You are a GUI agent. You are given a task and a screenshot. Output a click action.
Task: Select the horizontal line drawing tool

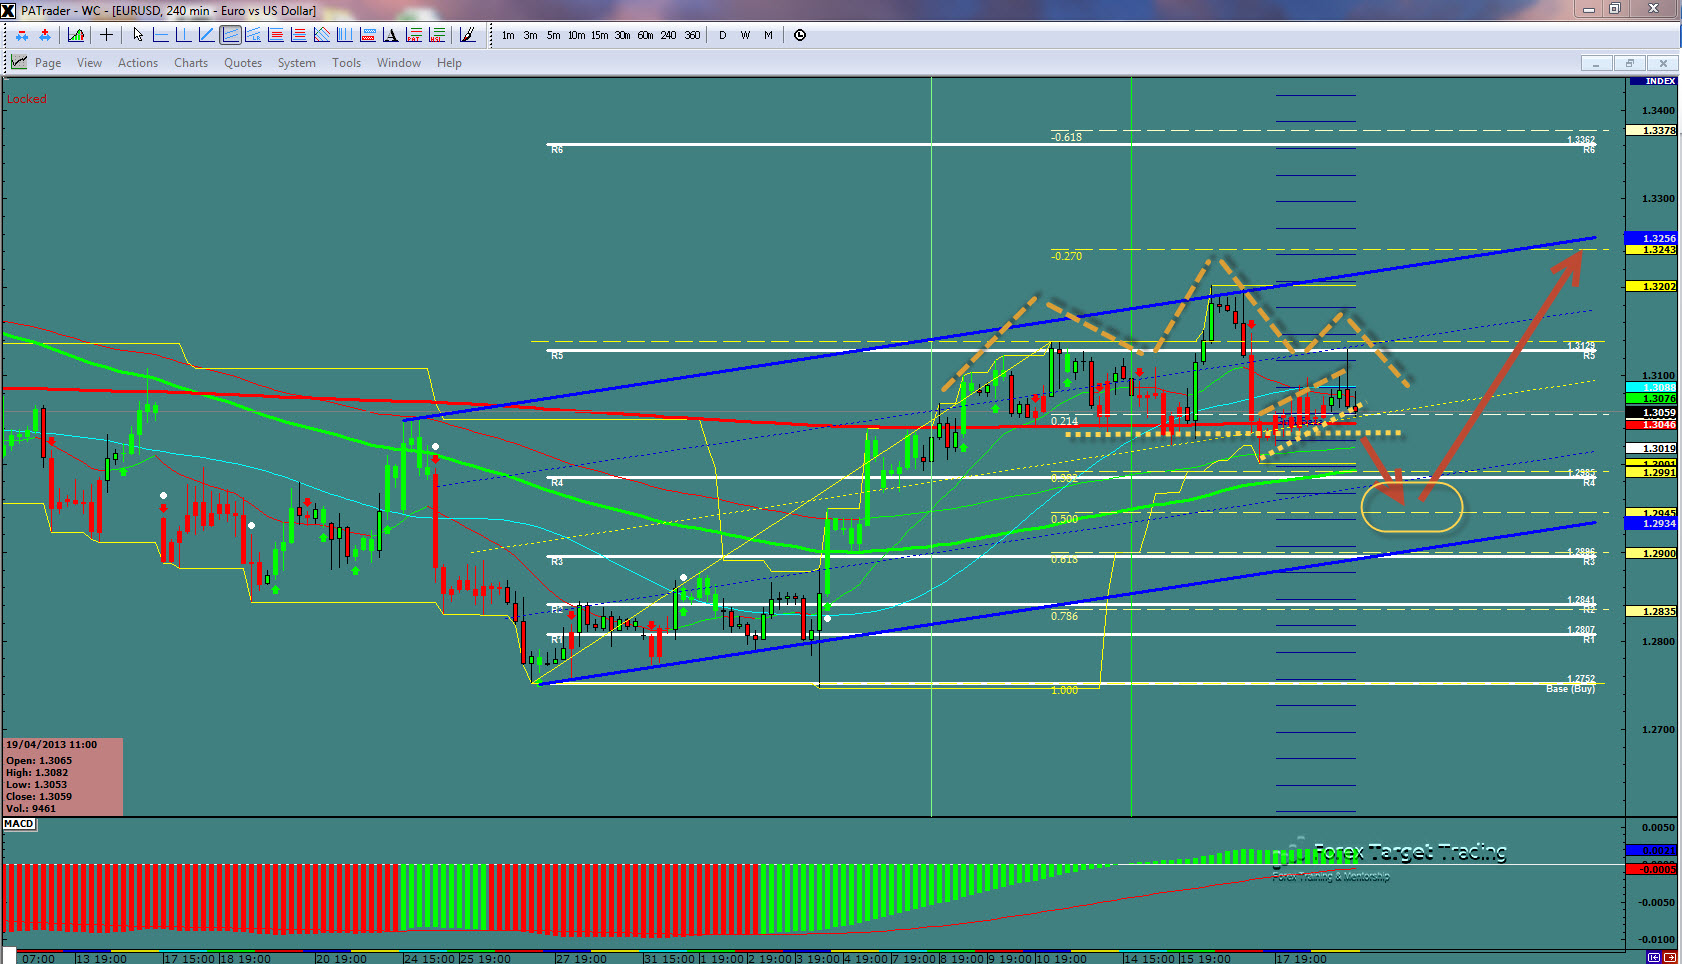pos(160,35)
